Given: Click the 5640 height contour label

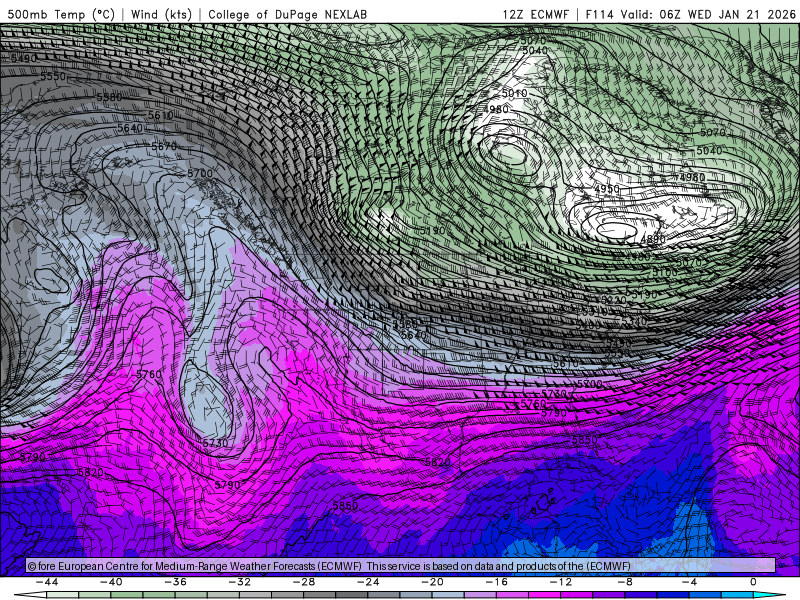Looking at the screenshot, I should pos(130,128).
